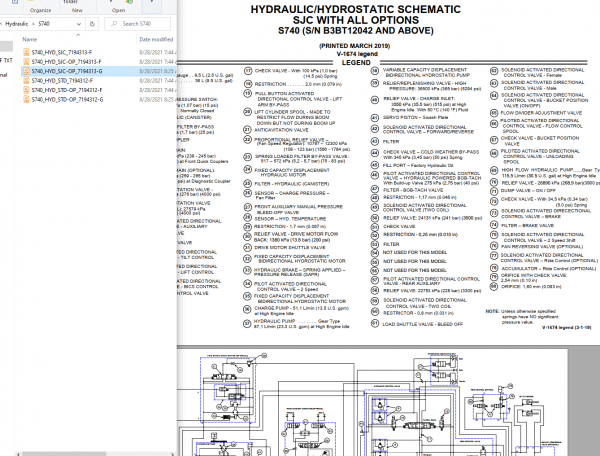This screenshot has height=456, width=600.
Task: Click the date of S740_HYD_SJC-OP_7194313-G
Action: (157, 71)
